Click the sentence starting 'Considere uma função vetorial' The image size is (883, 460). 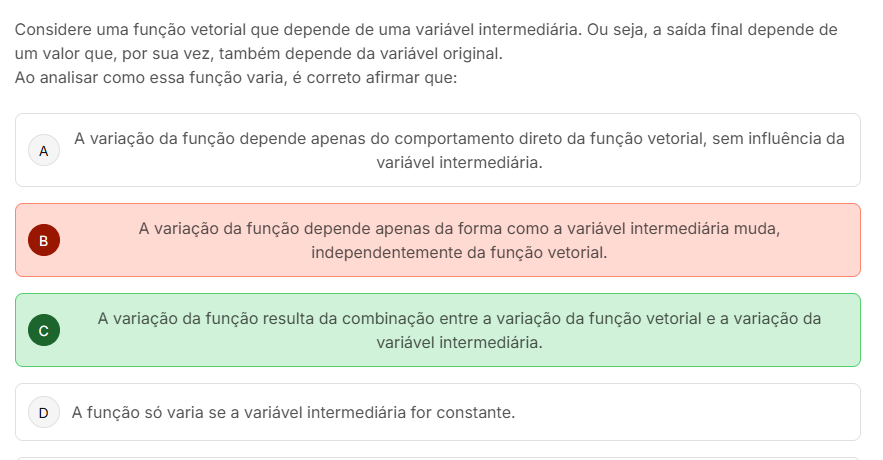tap(298, 29)
